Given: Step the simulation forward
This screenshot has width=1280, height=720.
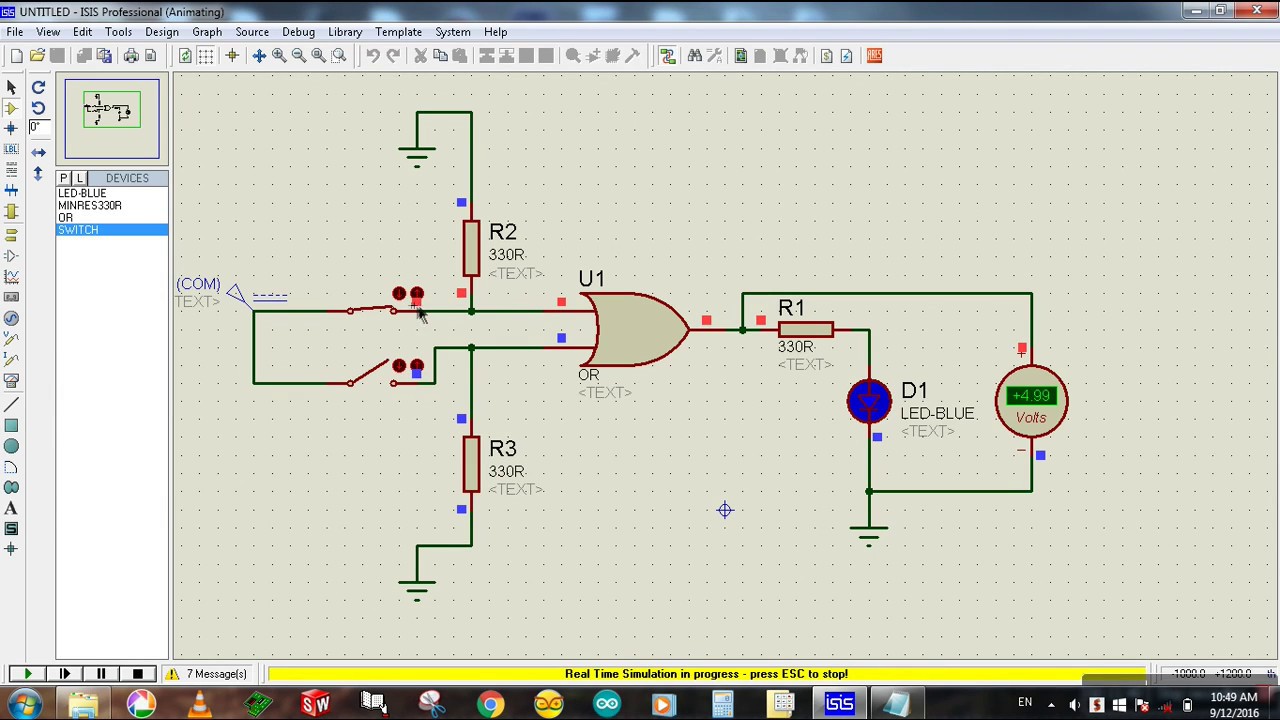Looking at the screenshot, I should pos(64,674).
